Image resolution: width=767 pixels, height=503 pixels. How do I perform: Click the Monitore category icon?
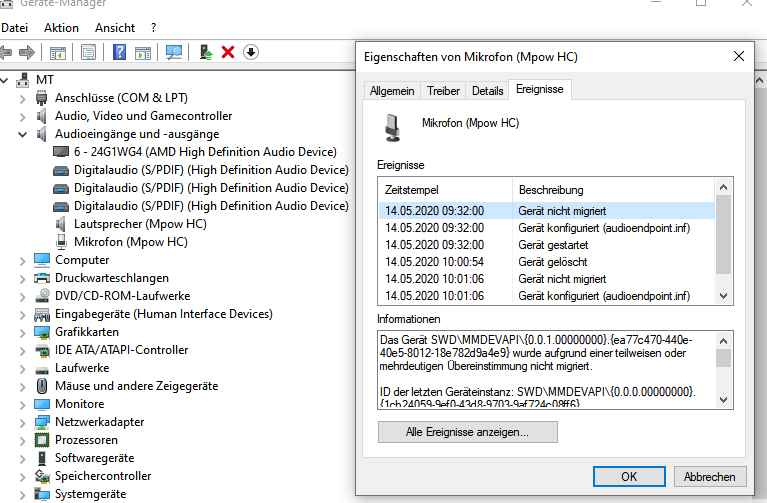[42, 404]
